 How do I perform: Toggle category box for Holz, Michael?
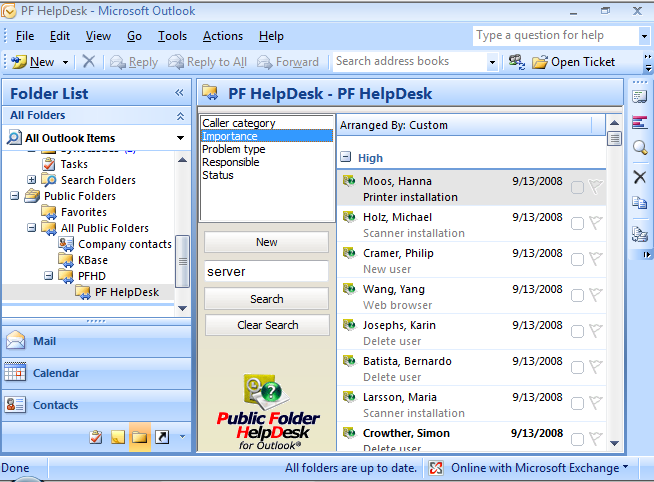[577, 223]
